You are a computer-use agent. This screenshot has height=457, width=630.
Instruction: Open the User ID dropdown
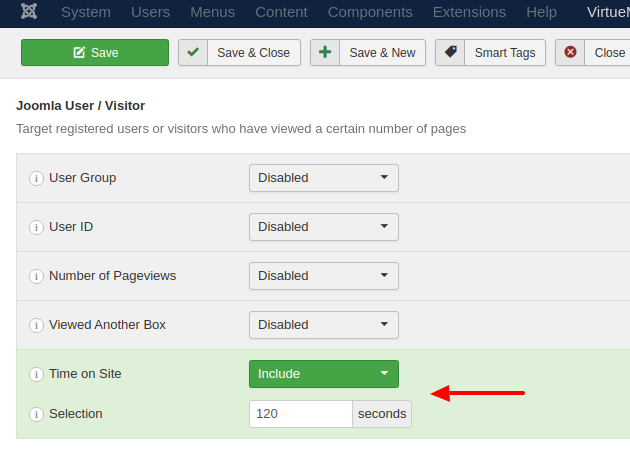tap(323, 227)
